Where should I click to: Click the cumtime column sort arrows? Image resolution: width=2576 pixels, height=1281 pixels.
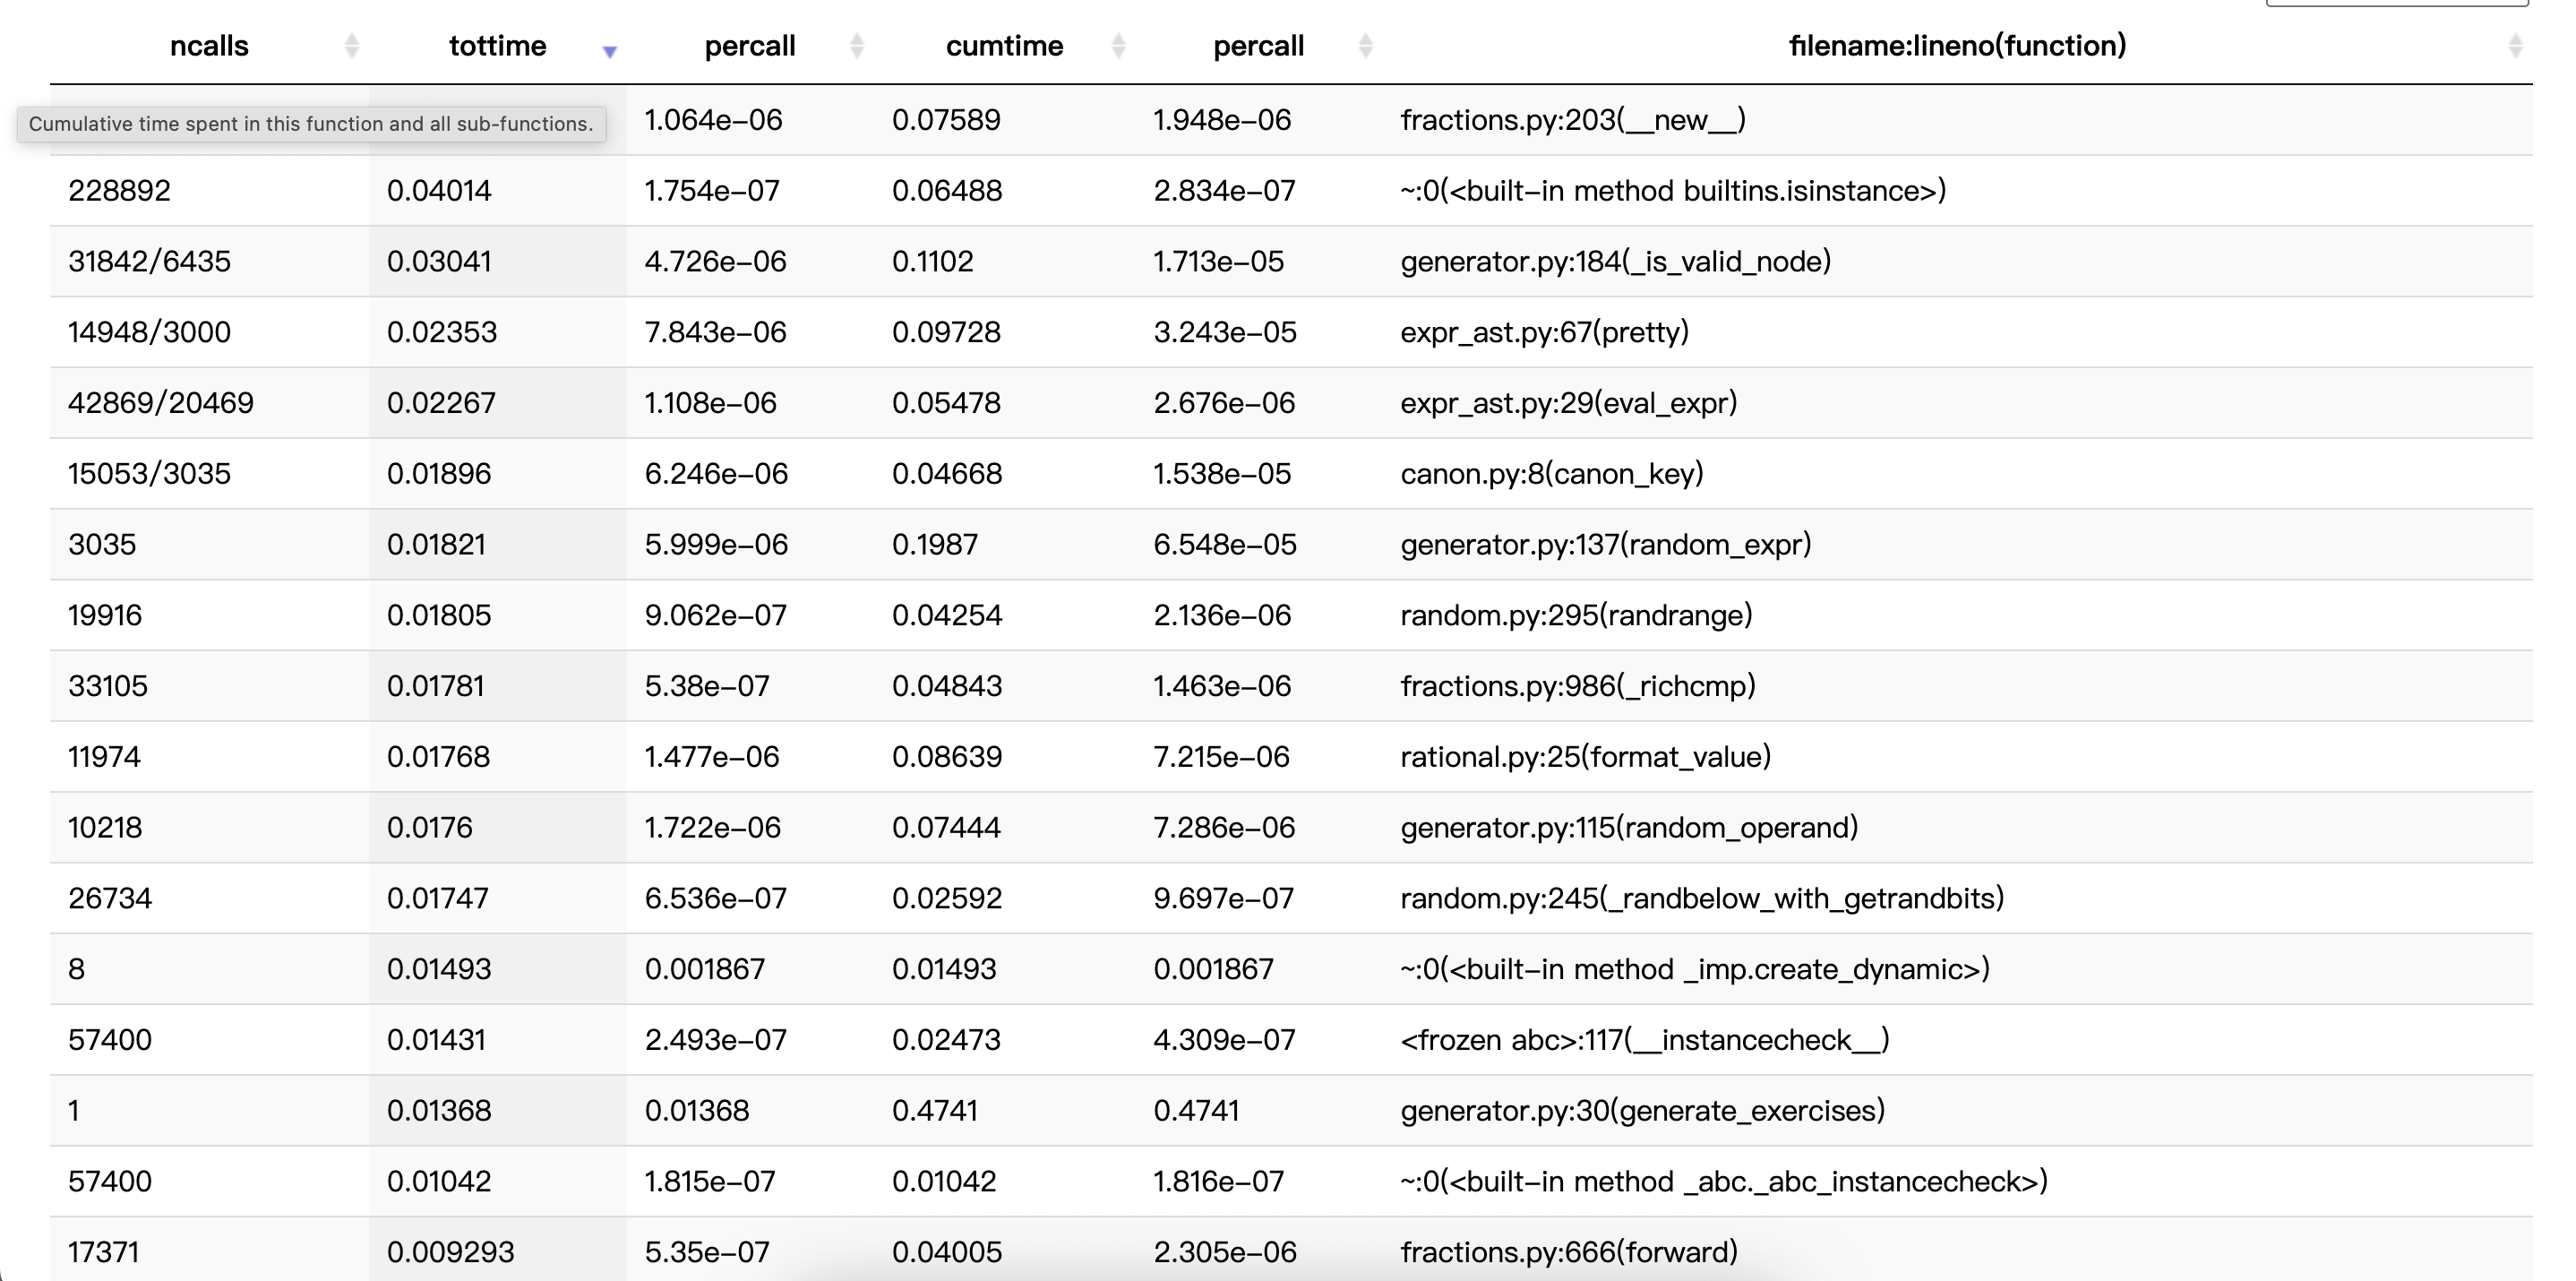coord(1119,46)
